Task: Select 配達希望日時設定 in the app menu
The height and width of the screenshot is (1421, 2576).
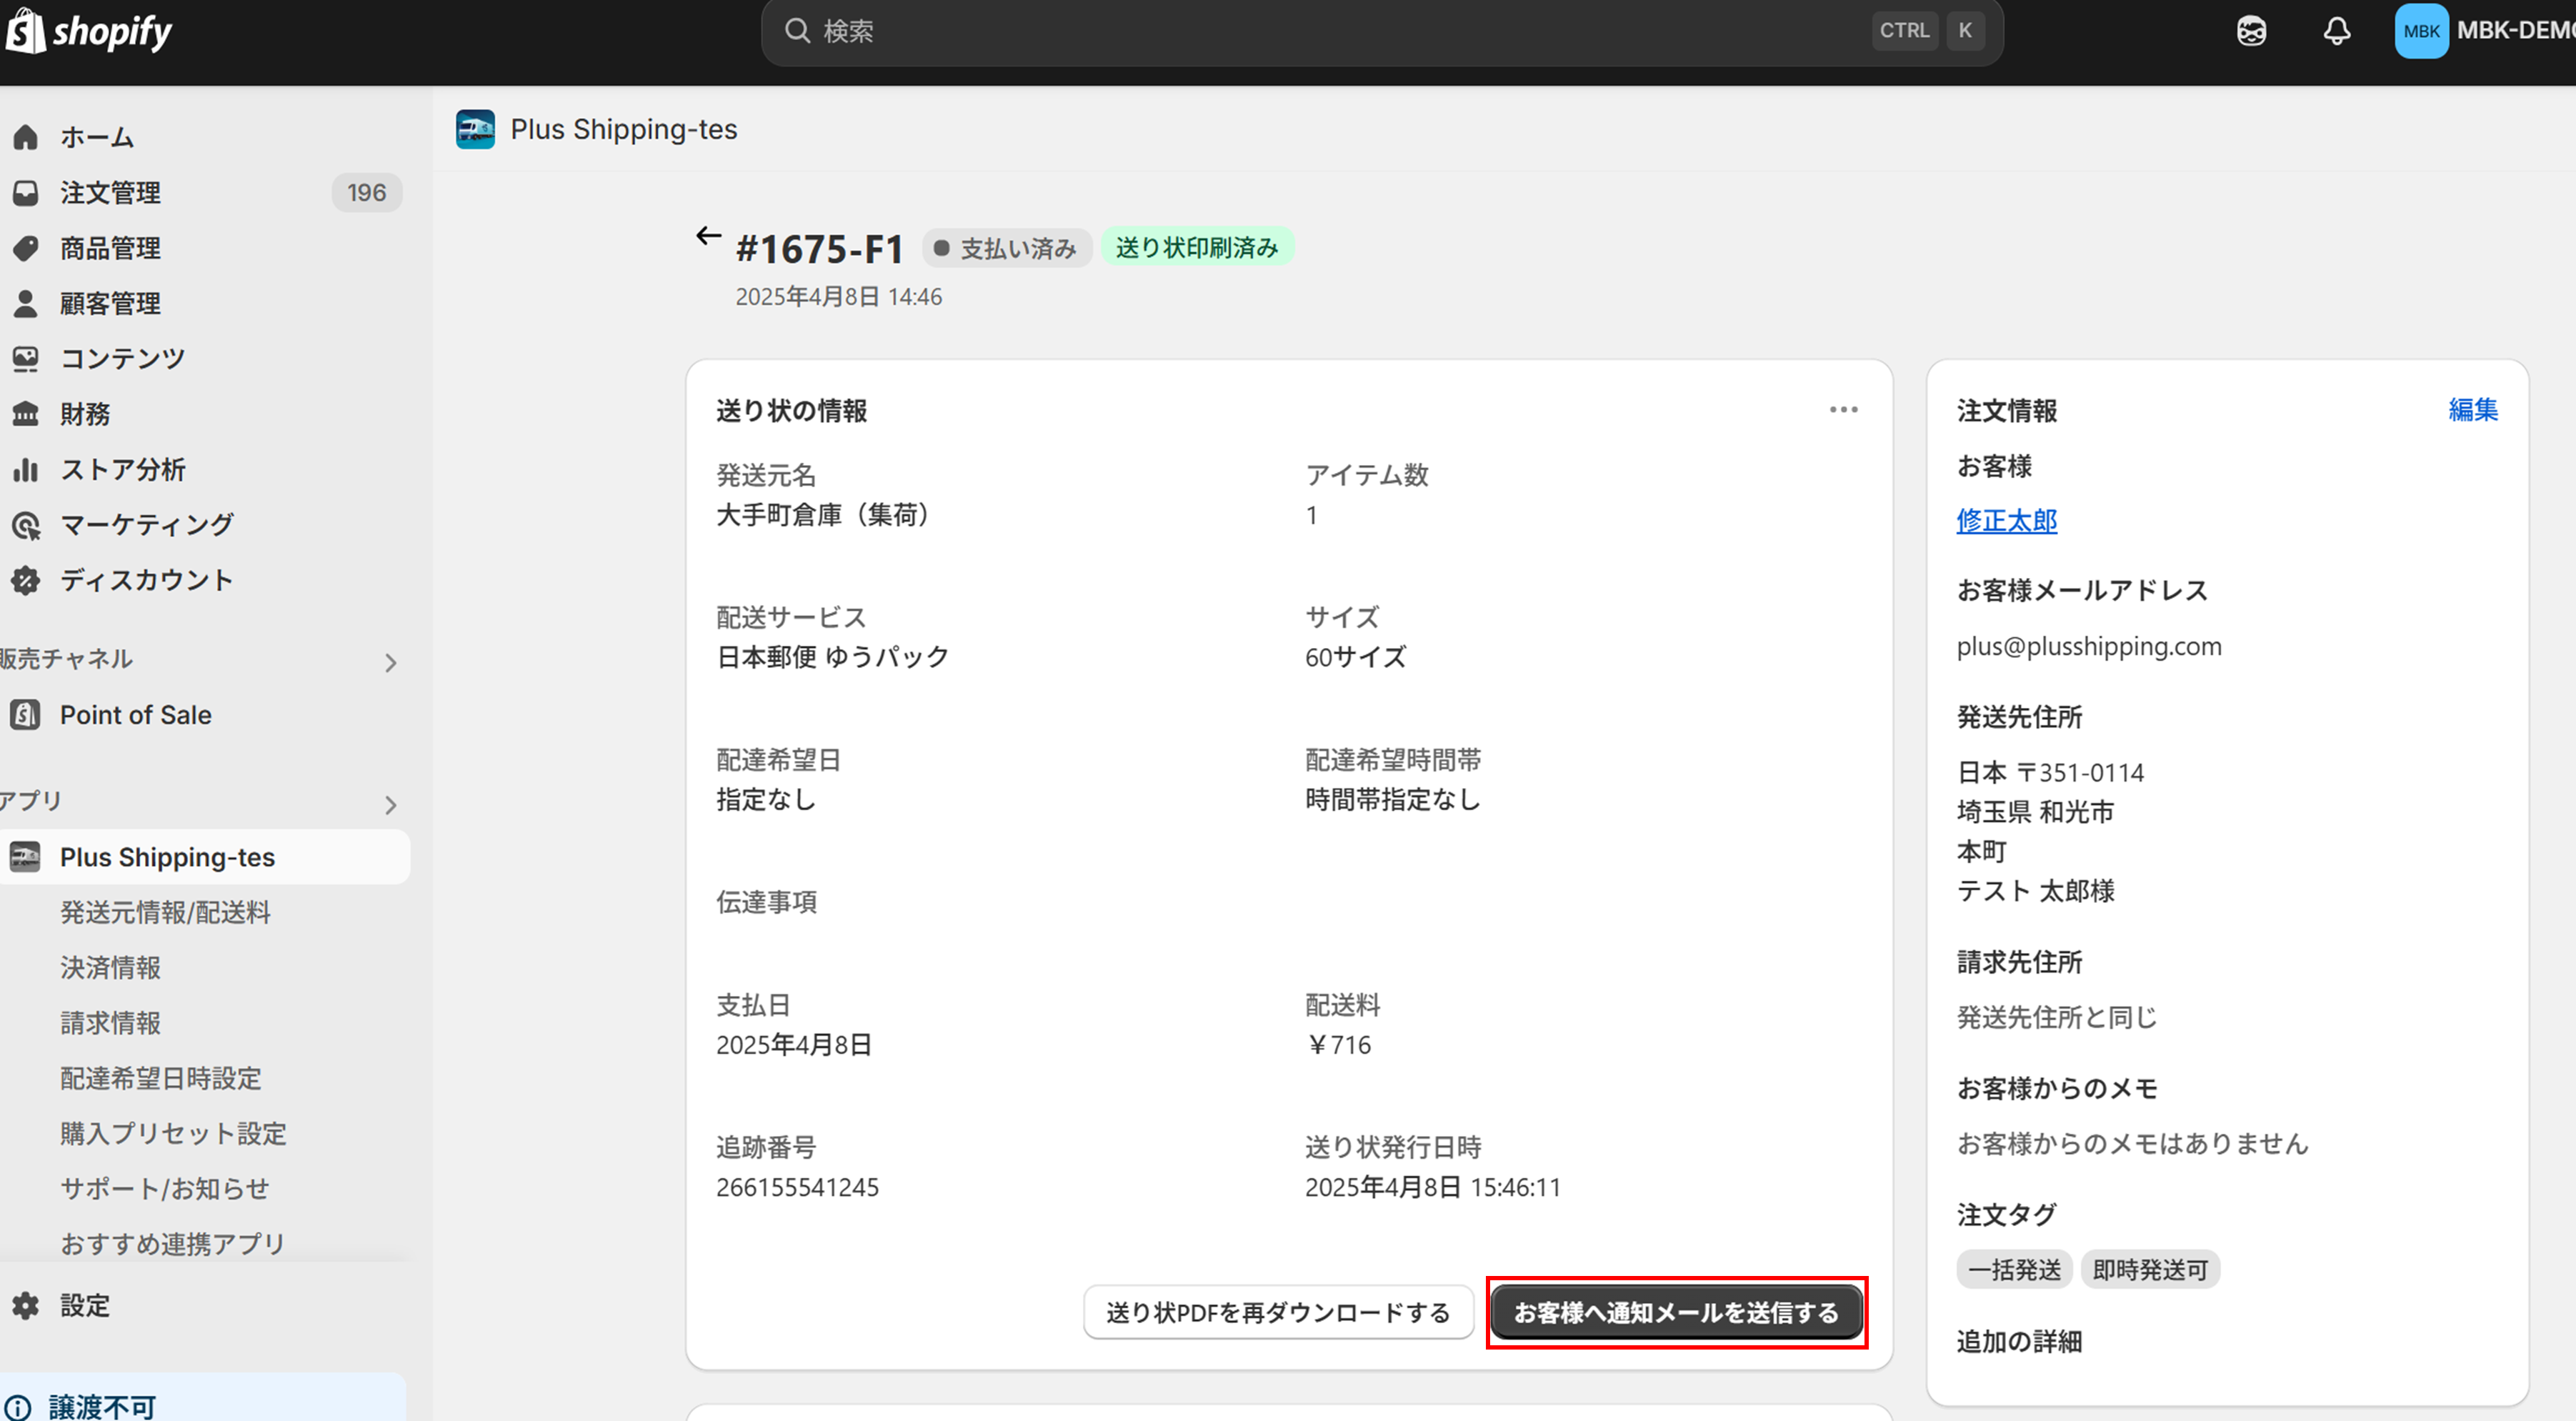Action: tap(161, 1078)
